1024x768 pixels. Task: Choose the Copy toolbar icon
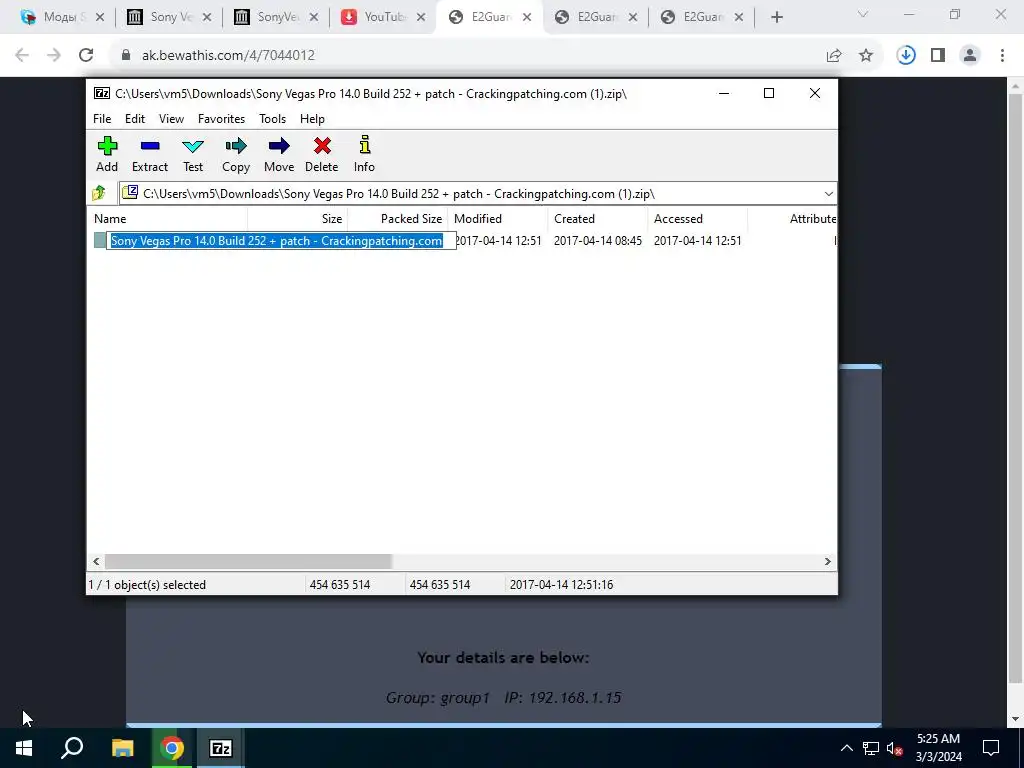pyautogui.click(x=236, y=155)
